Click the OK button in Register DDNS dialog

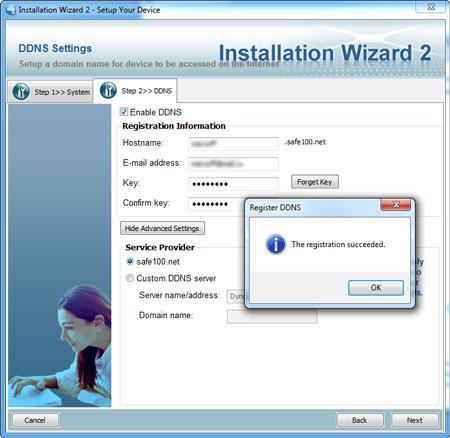click(x=376, y=288)
